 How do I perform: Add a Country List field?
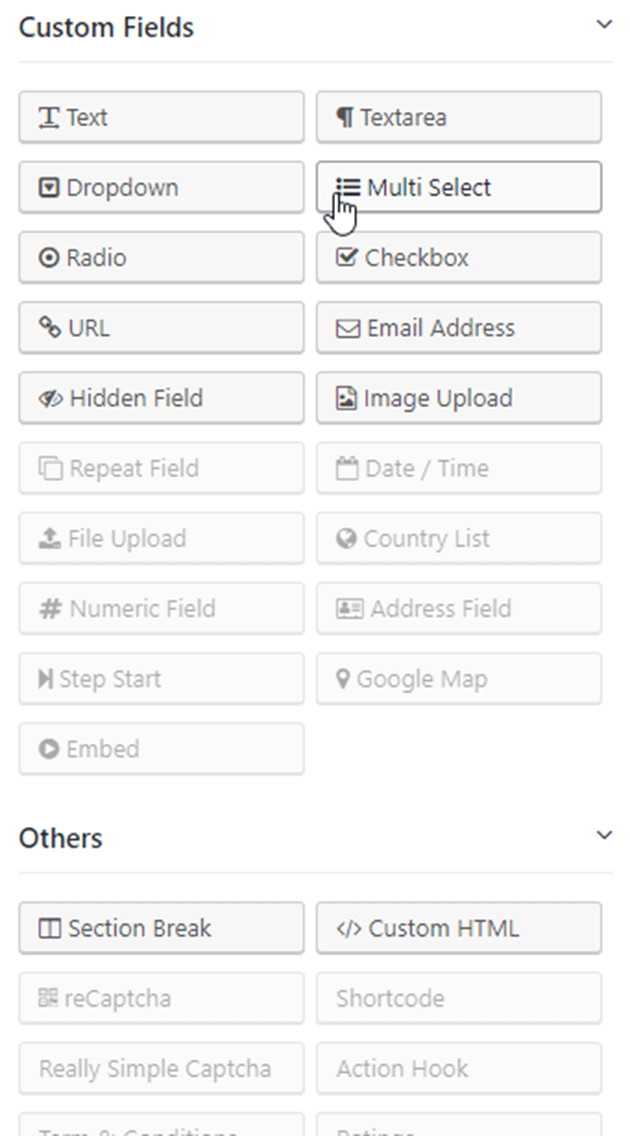[459, 539]
